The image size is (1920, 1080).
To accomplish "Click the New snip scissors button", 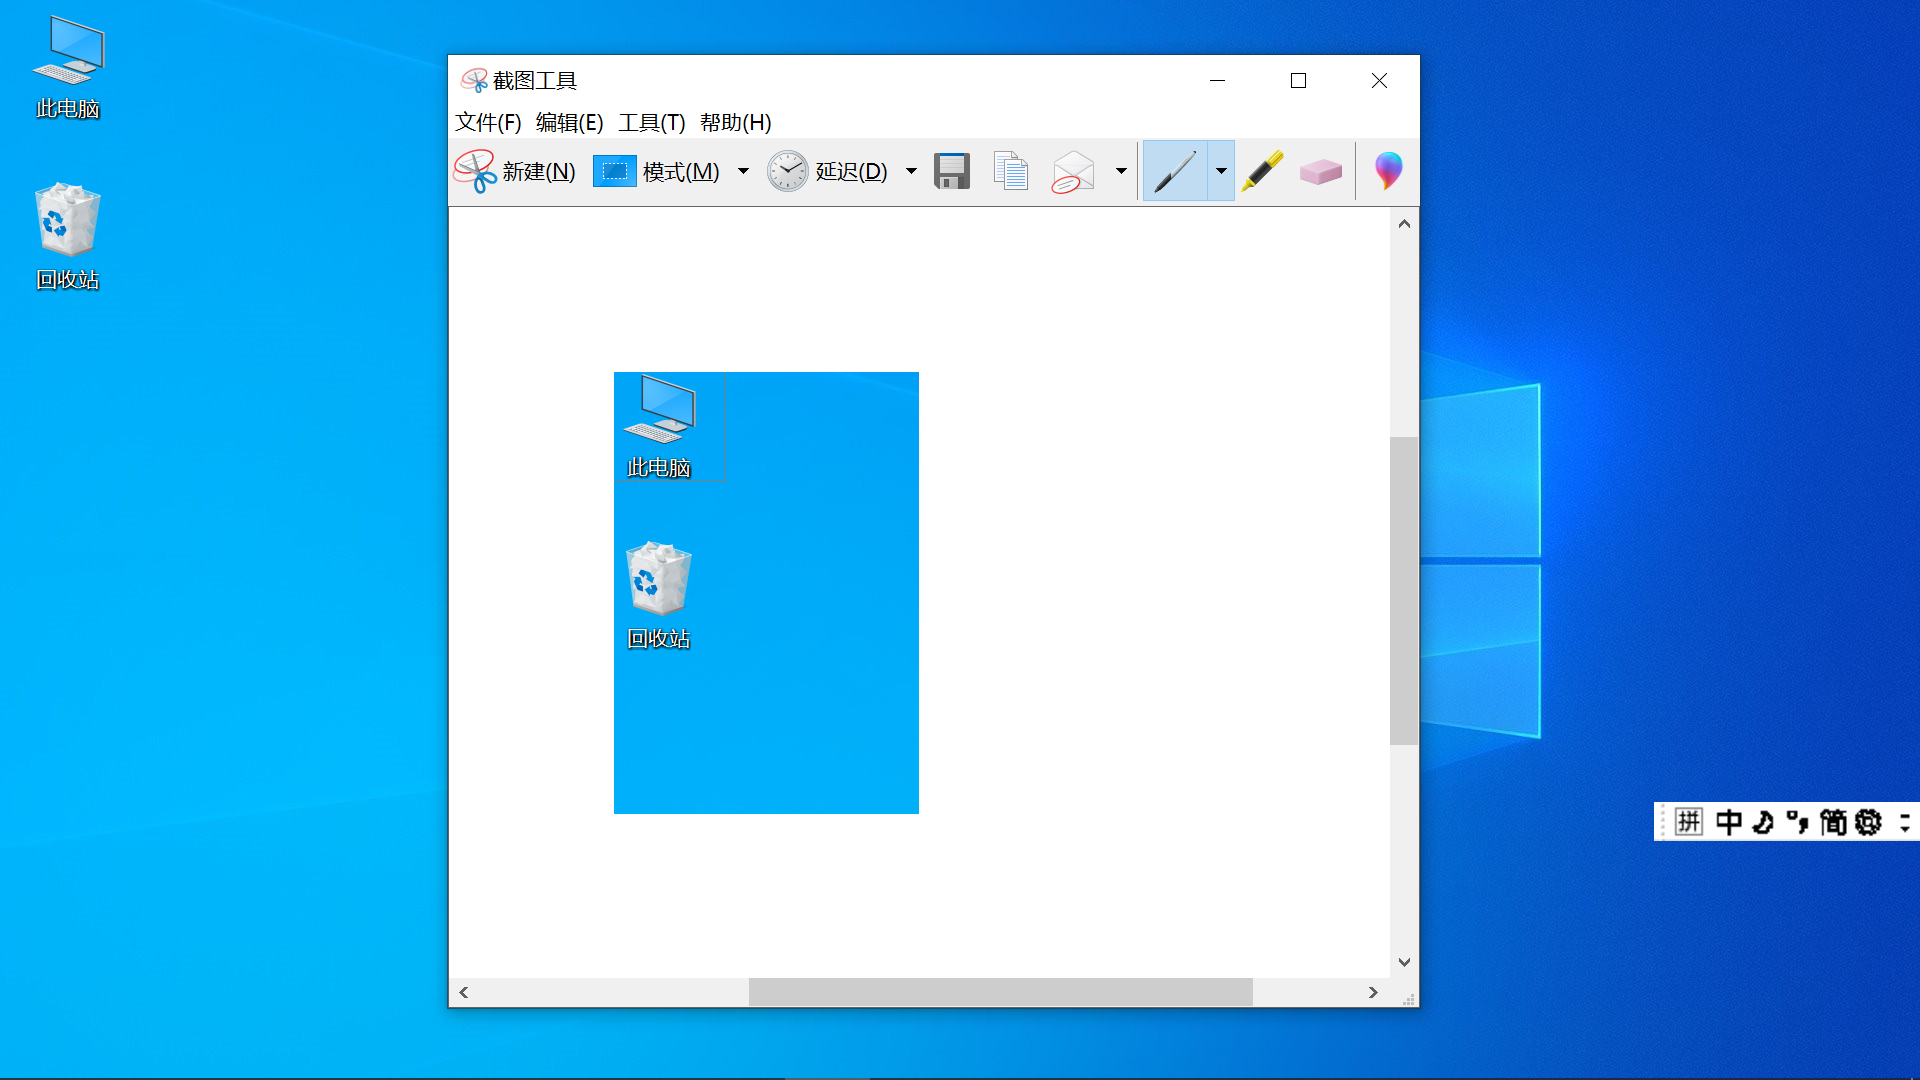I will click(515, 171).
